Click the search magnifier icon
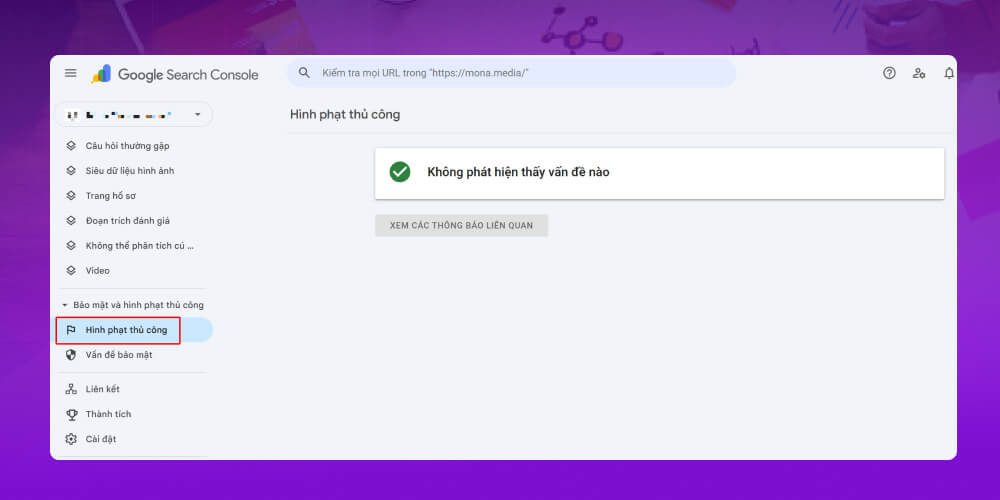 pyautogui.click(x=305, y=73)
